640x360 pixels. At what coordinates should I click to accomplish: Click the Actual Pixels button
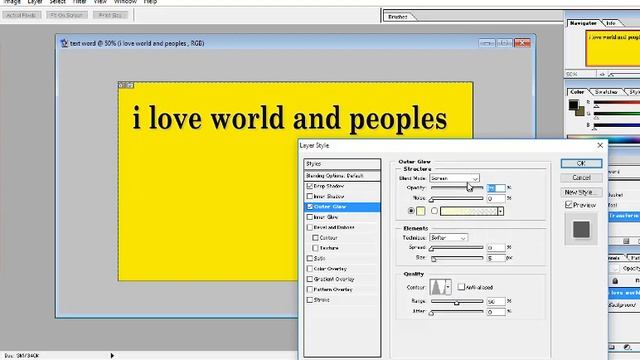click(x=21, y=15)
